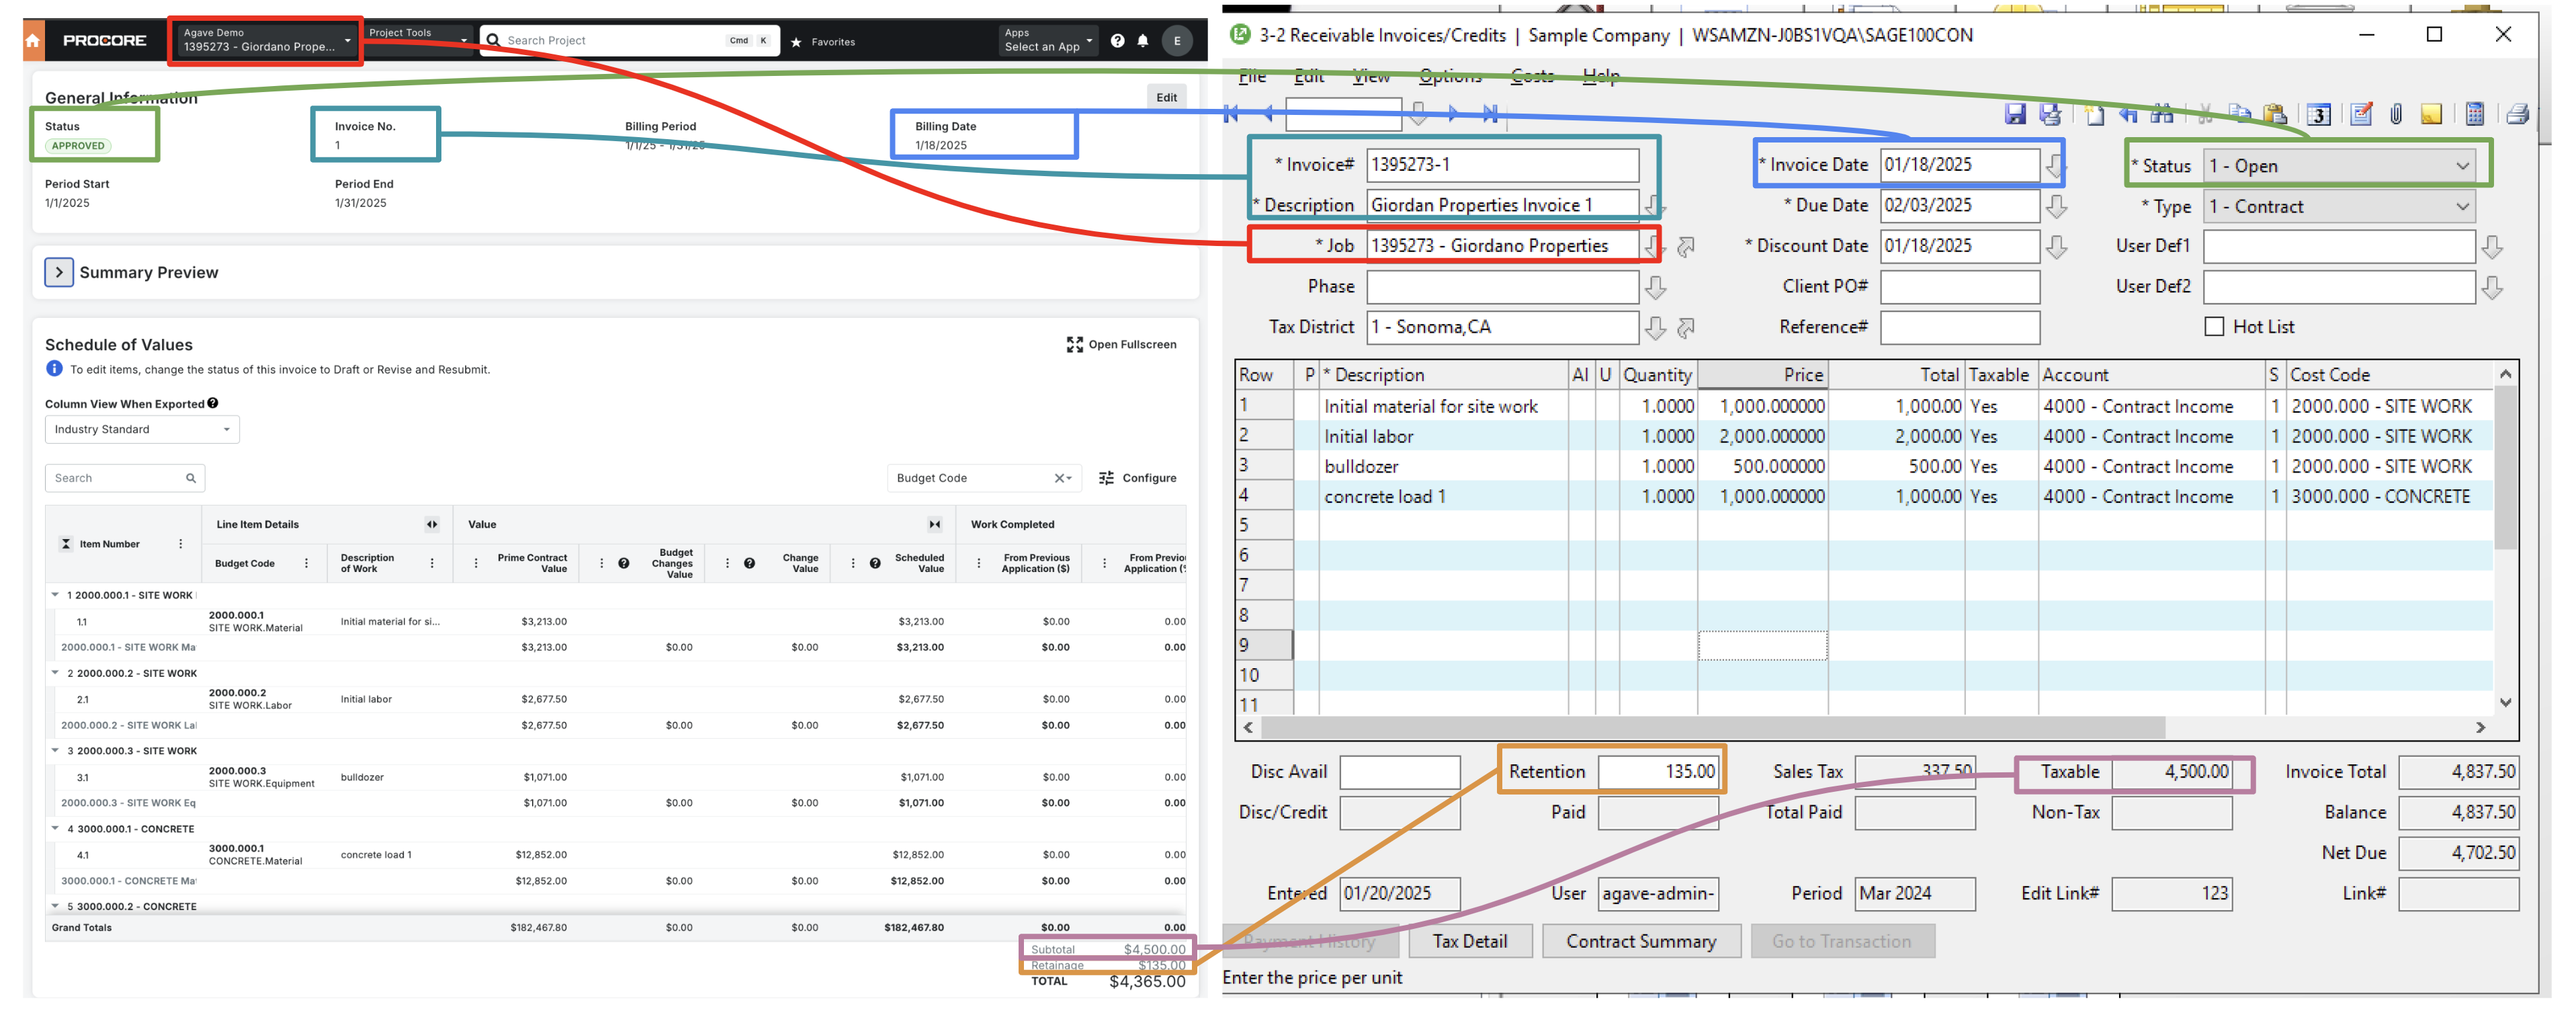Open the View menu in Sage

pyautogui.click(x=1371, y=76)
